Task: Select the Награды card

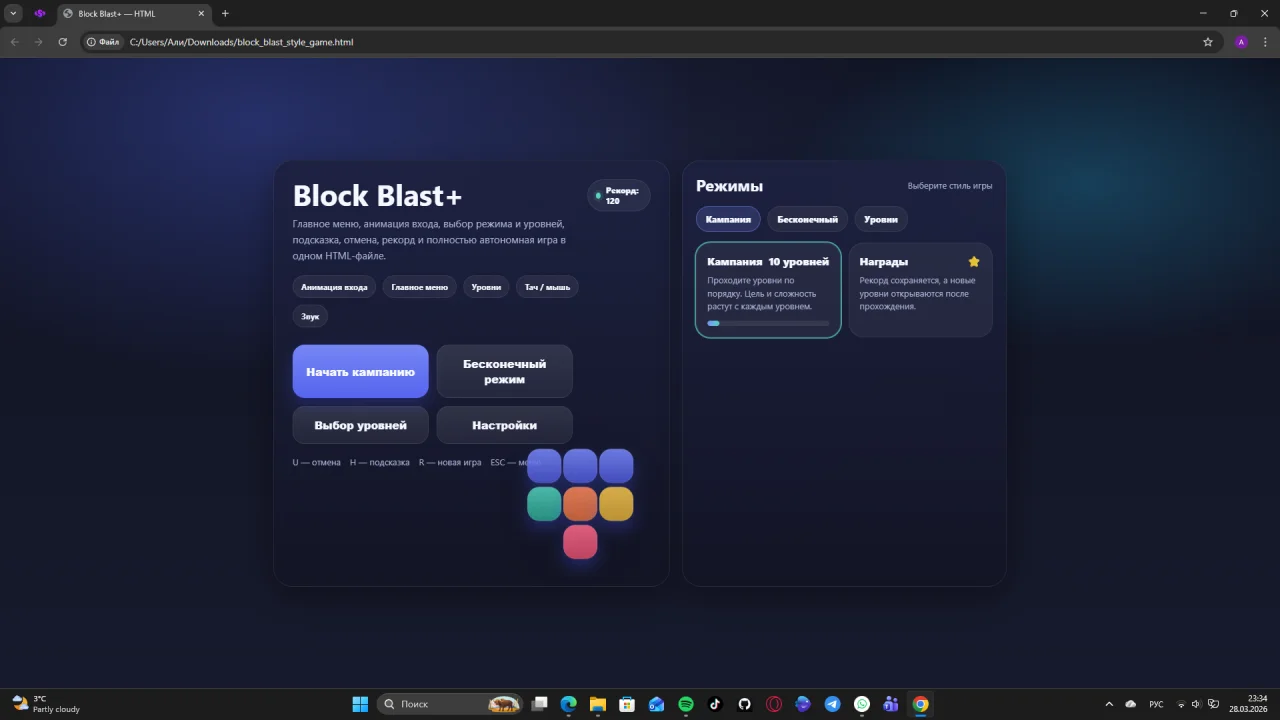Action: 920,290
